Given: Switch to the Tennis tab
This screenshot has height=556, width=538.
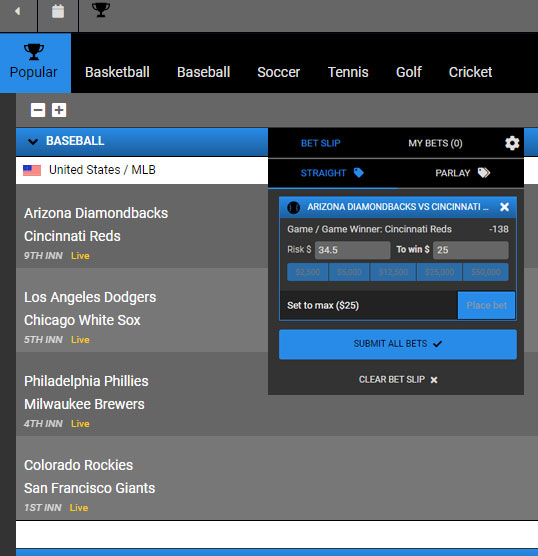Looking at the screenshot, I should tap(348, 72).
